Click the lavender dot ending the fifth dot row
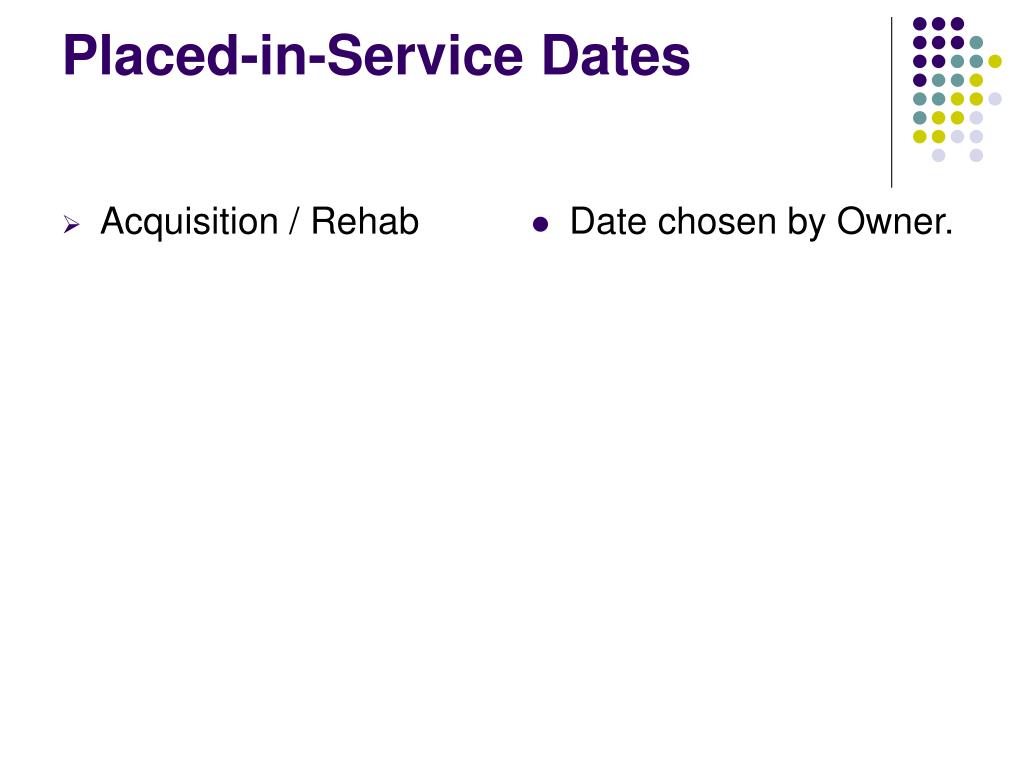 (995, 99)
